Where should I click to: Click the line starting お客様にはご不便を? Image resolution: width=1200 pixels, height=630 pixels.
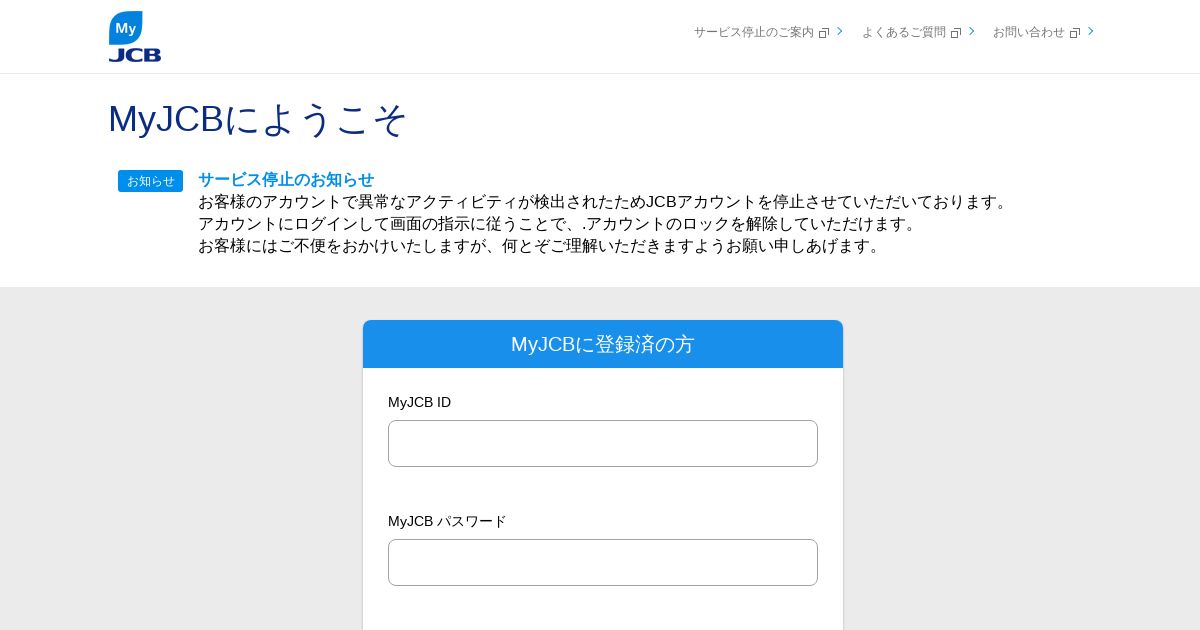click(541, 246)
